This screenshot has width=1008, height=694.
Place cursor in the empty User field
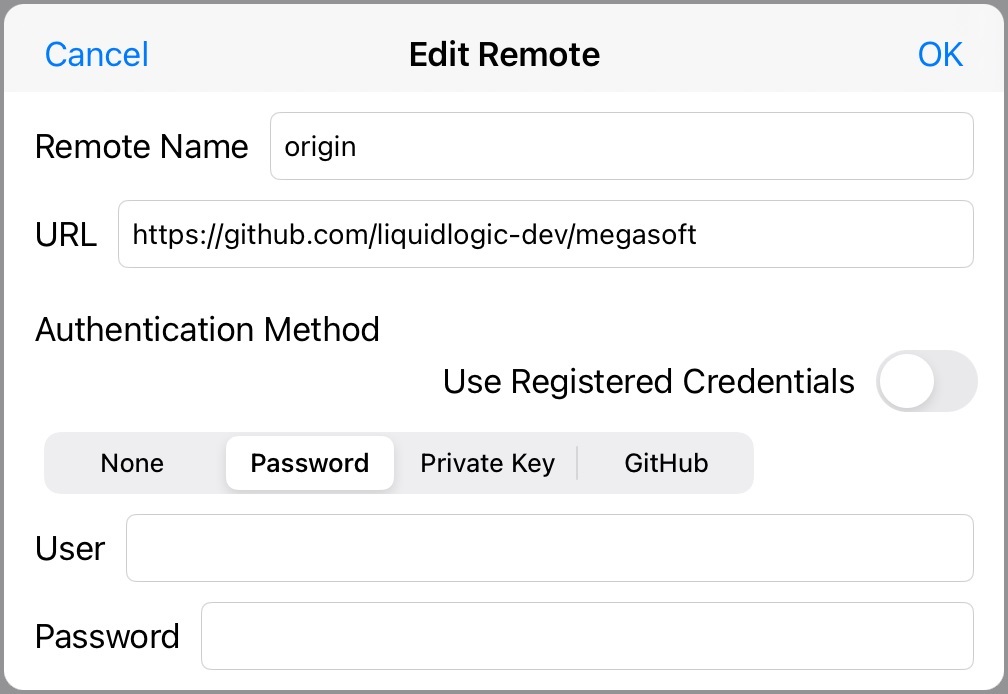pos(548,548)
